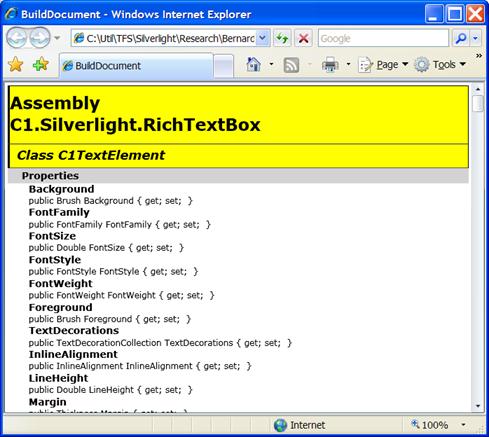Refresh the page with the green arrows icon
This screenshot has width=489, height=437.
(x=282, y=39)
